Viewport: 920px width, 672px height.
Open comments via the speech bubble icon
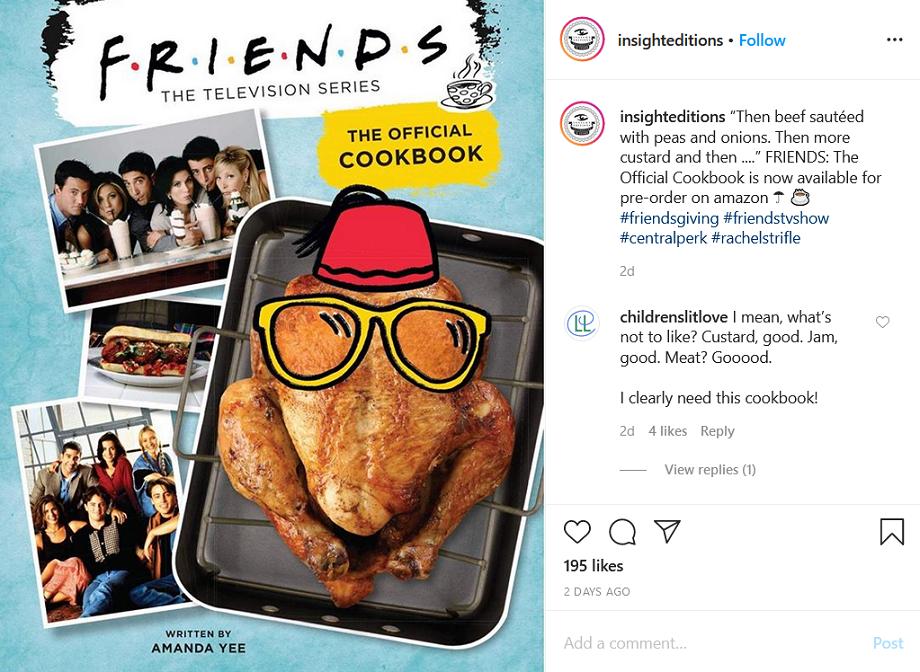[x=622, y=532]
